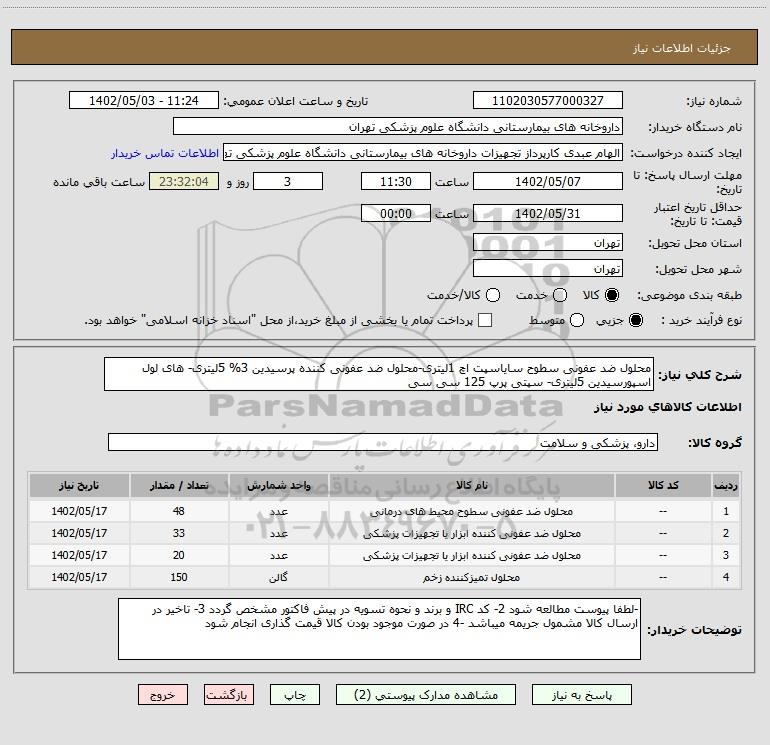Click the ایجاد کننده درخواست field
Viewport: 770px width, 745px height.
click(x=423, y=153)
